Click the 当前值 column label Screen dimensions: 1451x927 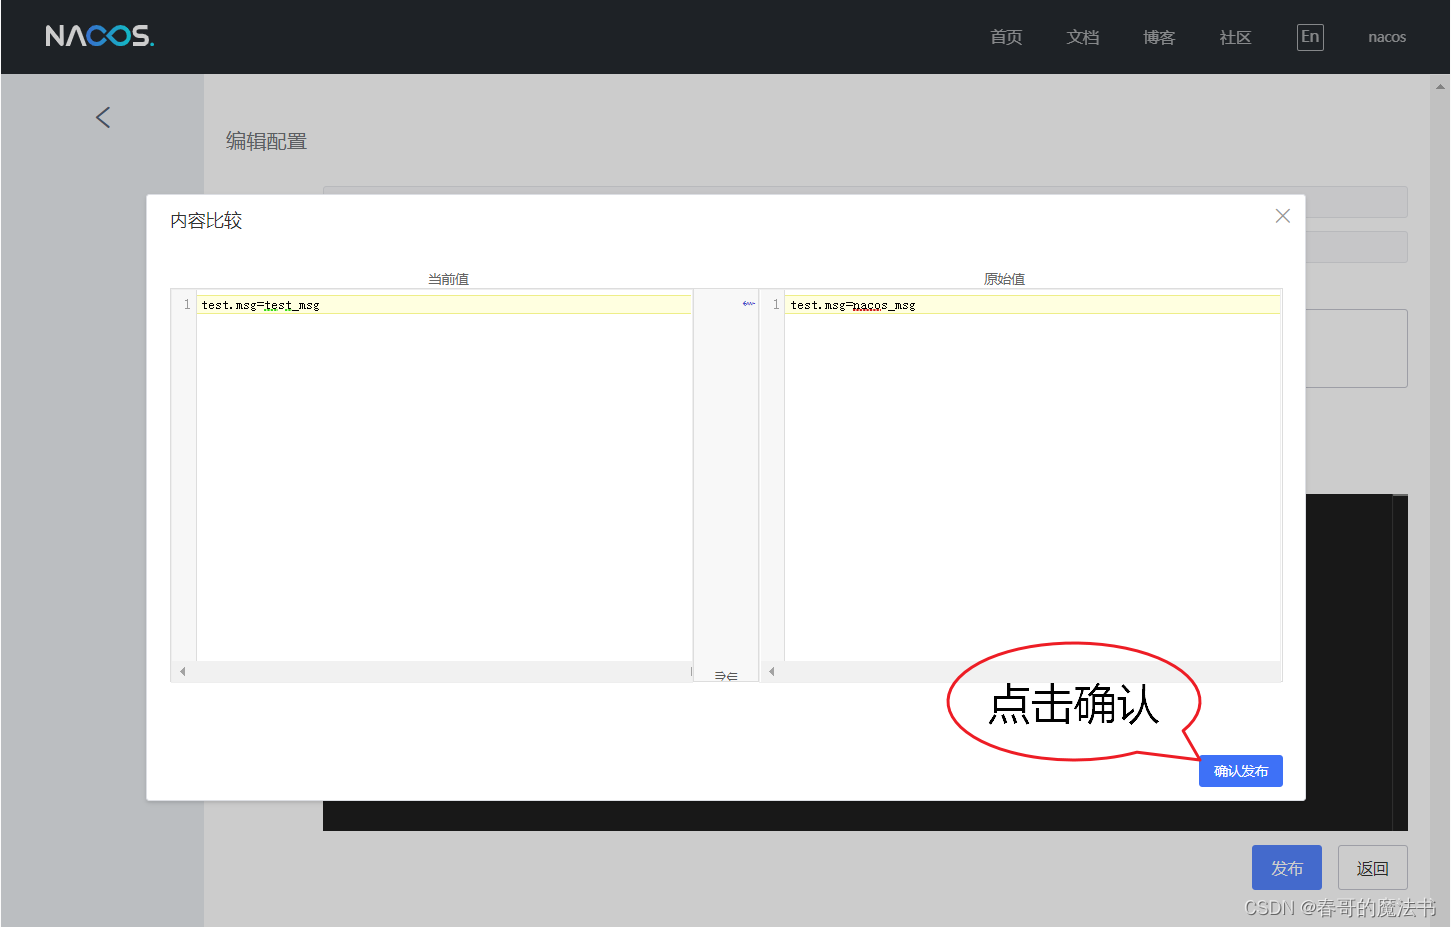448,279
